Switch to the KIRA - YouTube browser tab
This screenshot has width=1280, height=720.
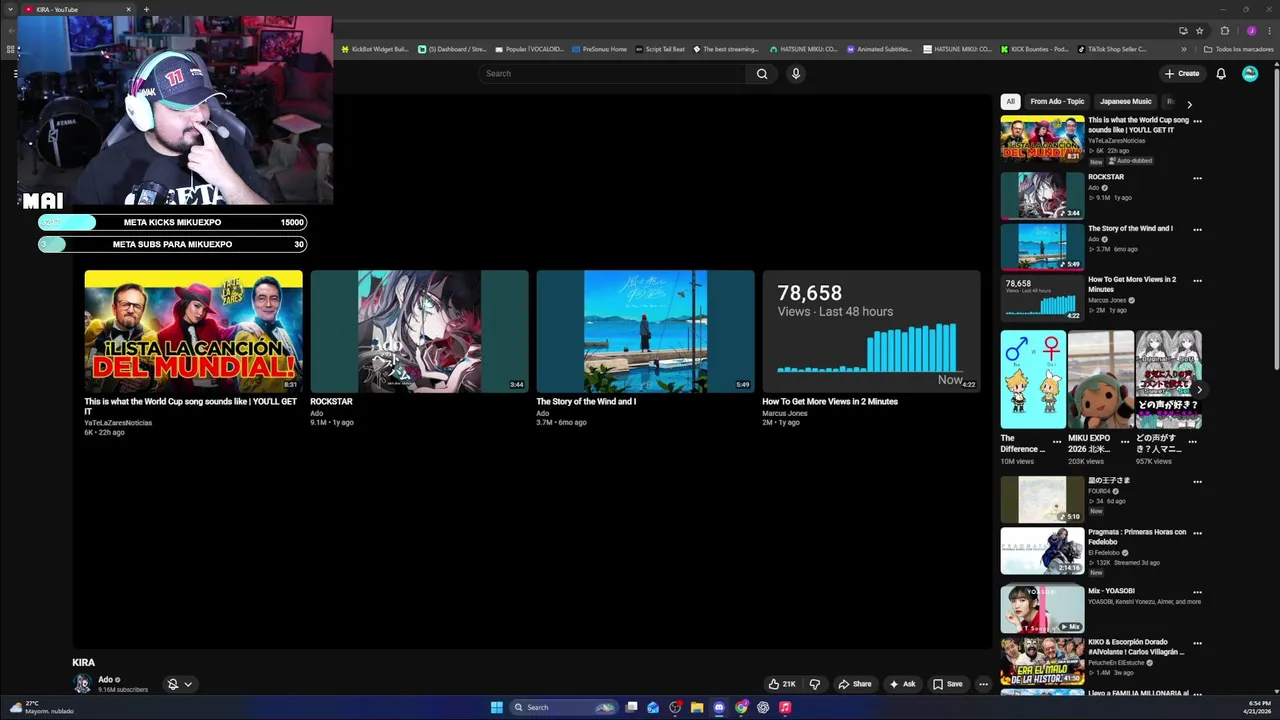[x=78, y=9]
